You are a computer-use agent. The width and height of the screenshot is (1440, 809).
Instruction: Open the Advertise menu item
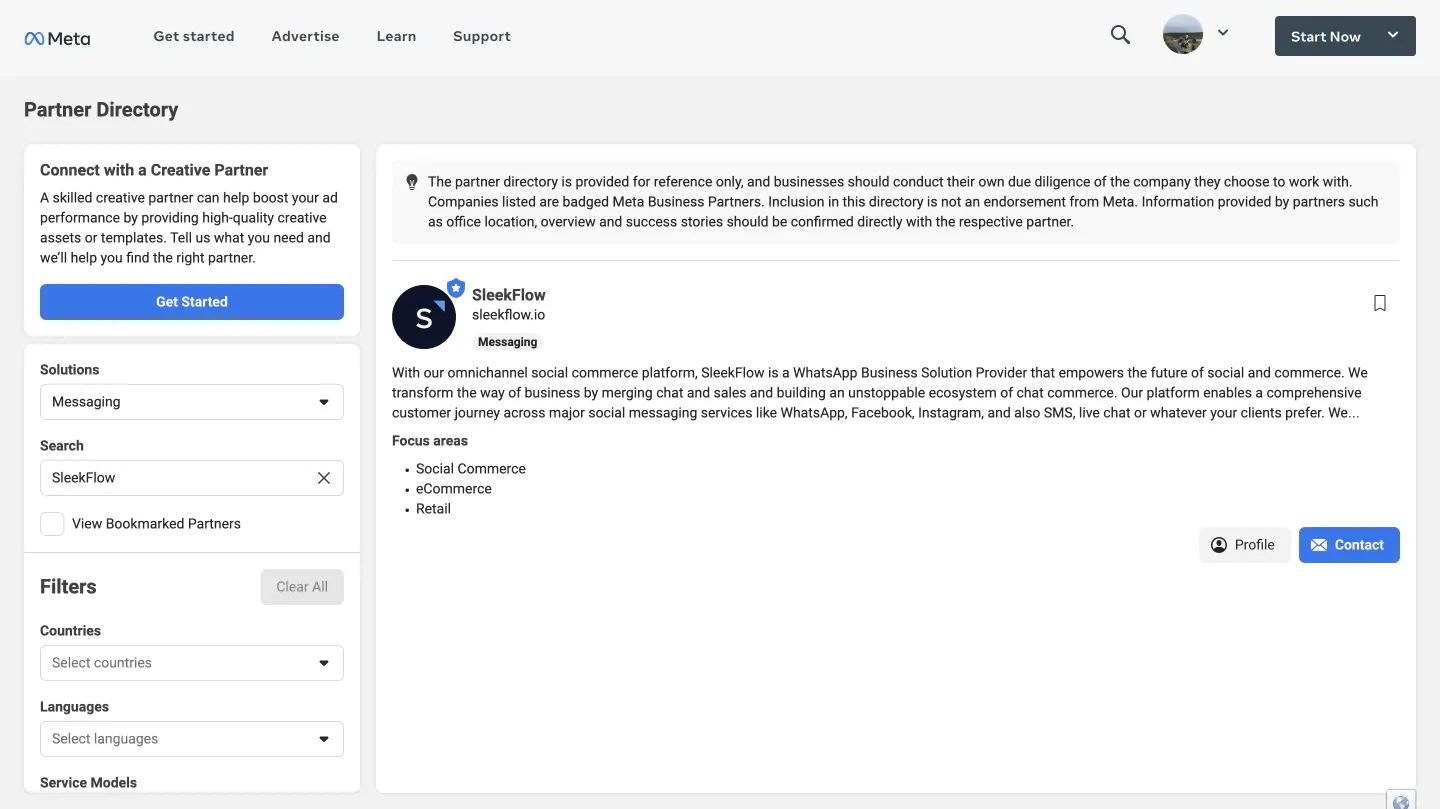click(x=305, y=36)
